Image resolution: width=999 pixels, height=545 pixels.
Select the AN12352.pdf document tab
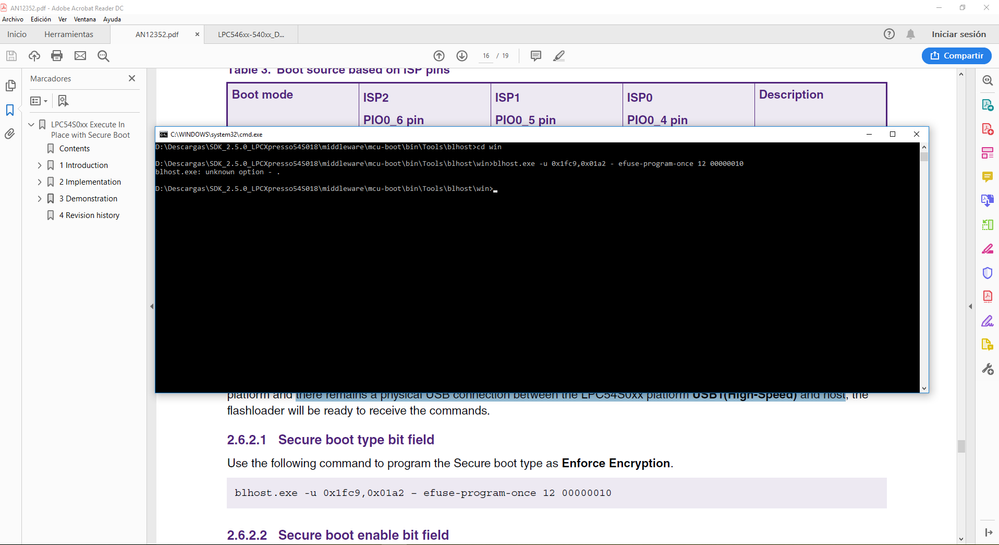tap(157, 34)
